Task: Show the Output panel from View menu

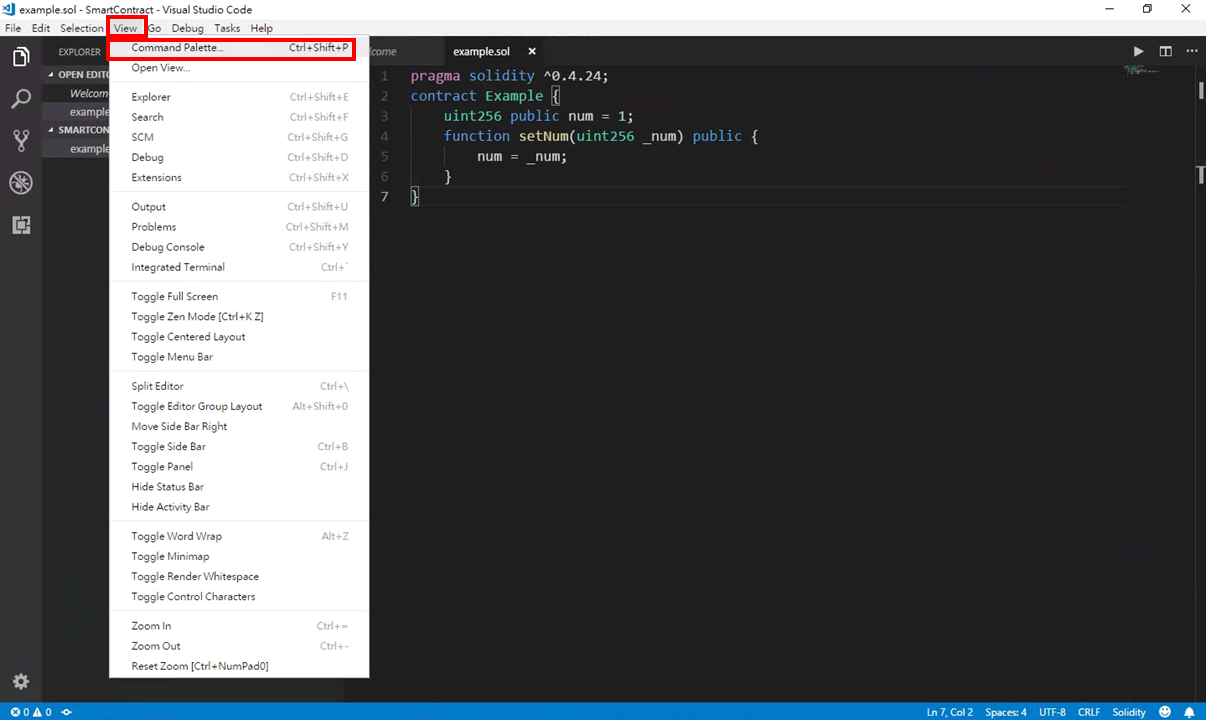Action: [239, 207]
